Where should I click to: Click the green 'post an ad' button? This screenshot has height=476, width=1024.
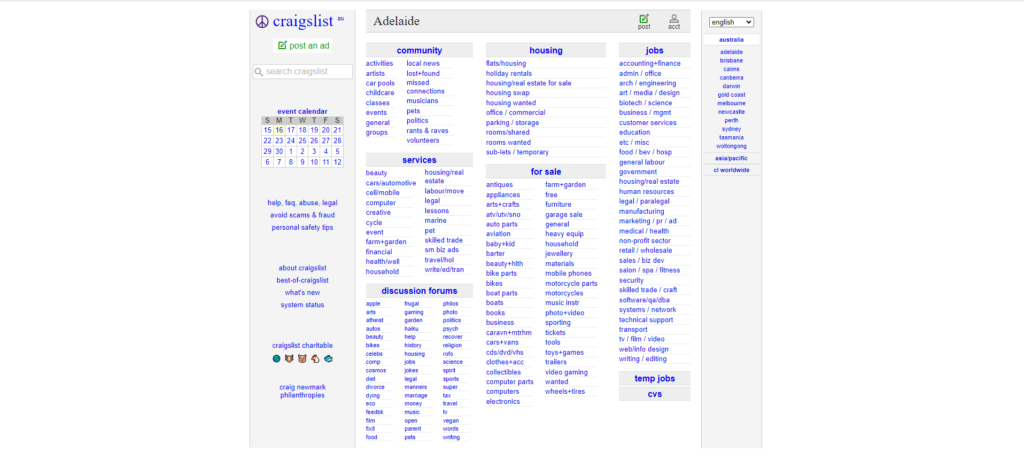[303, 46]
